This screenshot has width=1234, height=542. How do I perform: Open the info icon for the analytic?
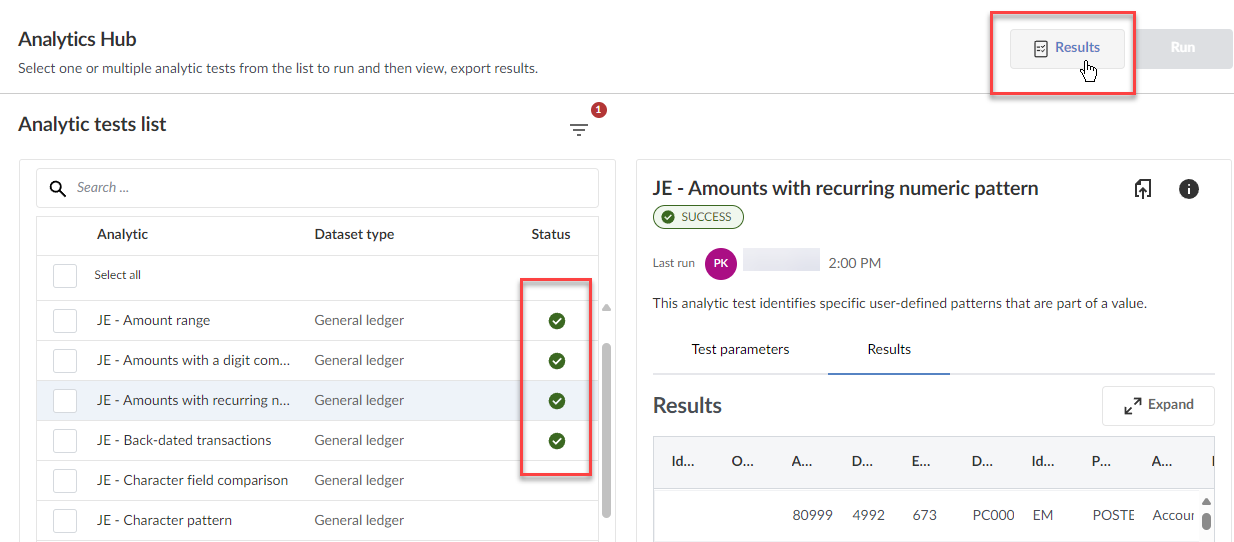(1188, 189)
